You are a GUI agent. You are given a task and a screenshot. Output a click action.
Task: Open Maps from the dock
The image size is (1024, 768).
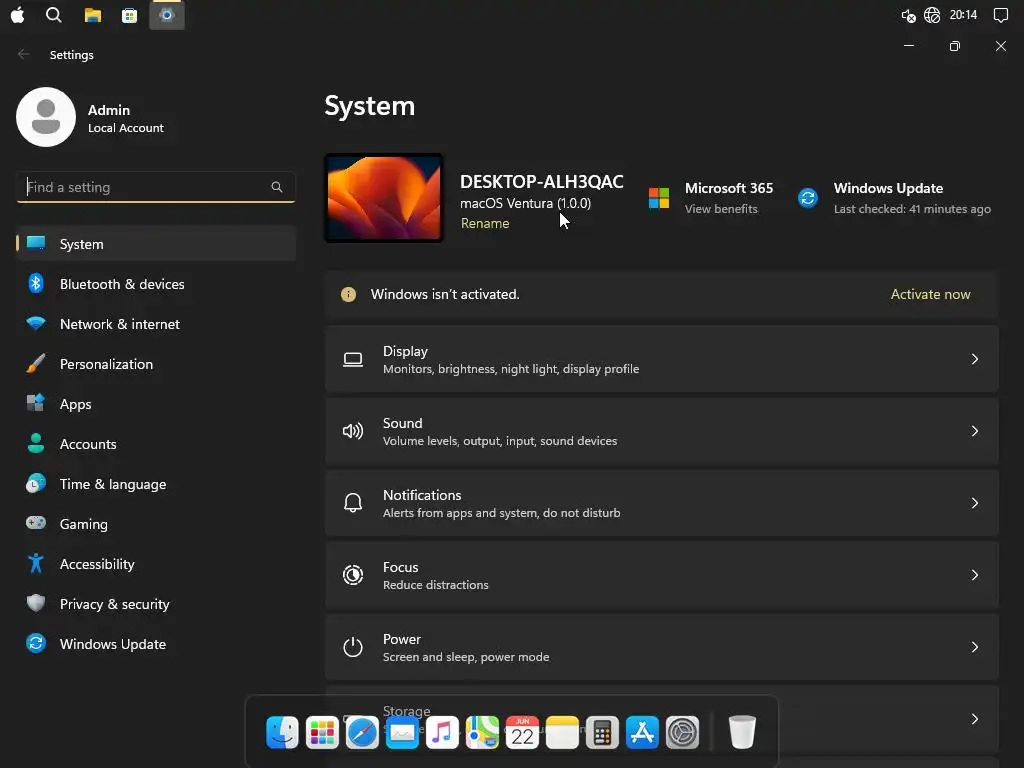click(483, 732)
